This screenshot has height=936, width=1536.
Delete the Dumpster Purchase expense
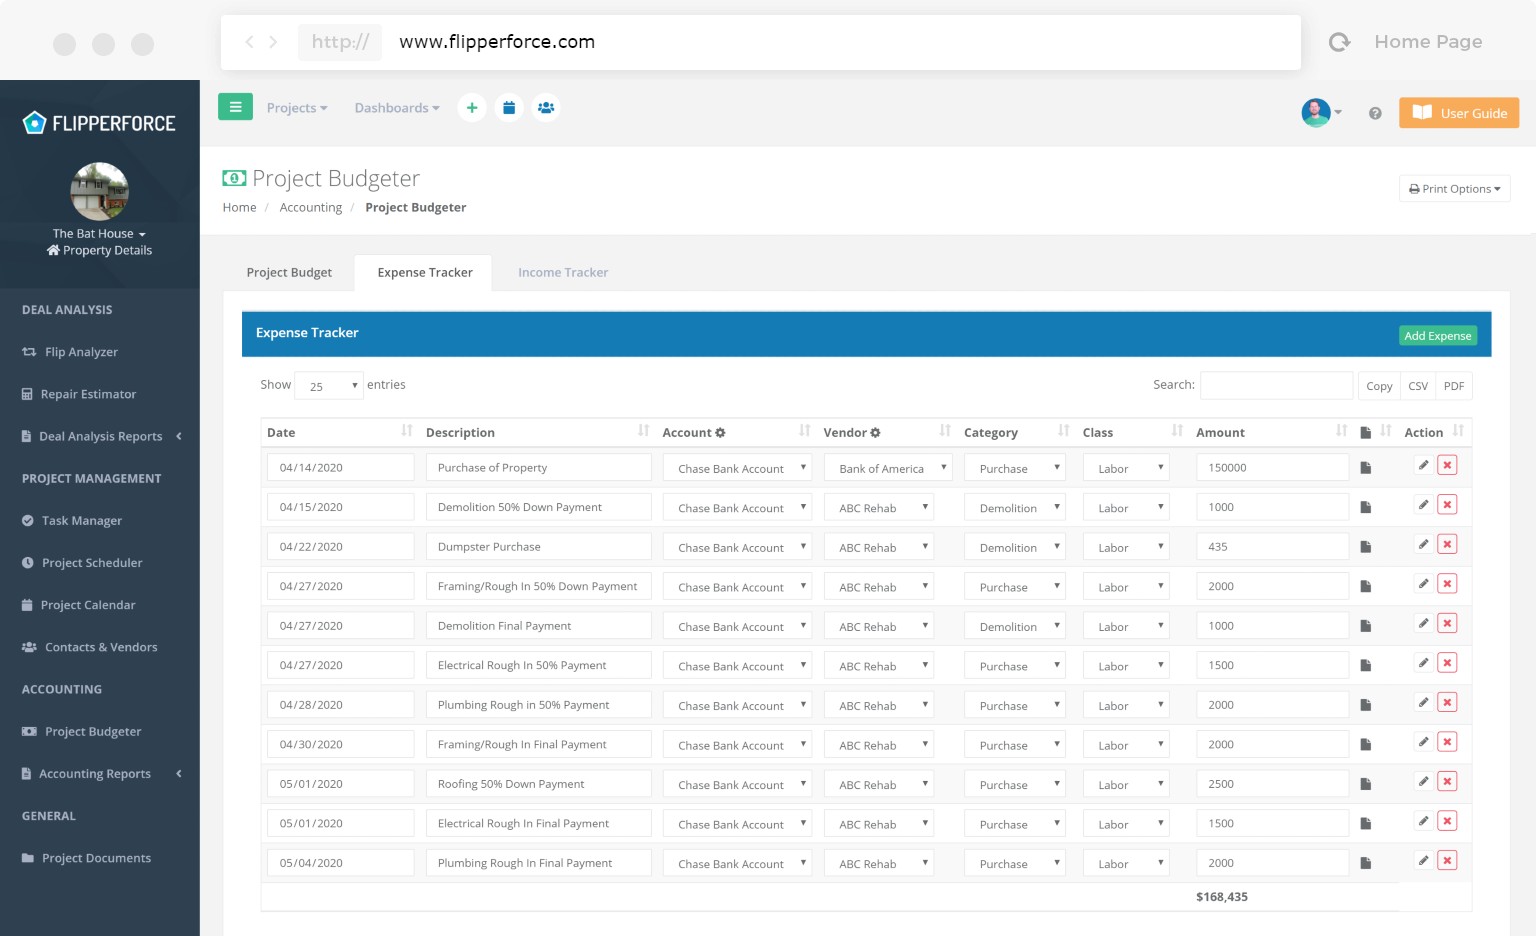click(1447, 544)
